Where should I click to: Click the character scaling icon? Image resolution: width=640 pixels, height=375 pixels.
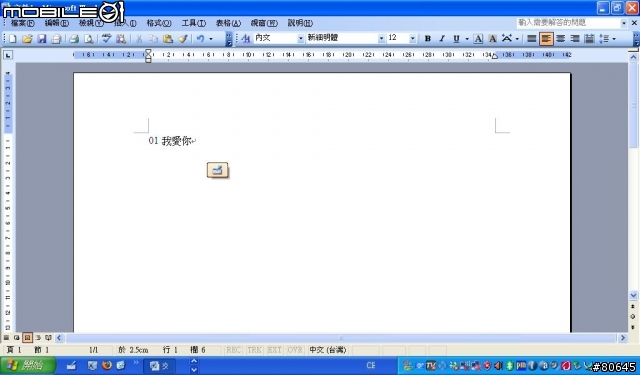click(x=507, y=38)
